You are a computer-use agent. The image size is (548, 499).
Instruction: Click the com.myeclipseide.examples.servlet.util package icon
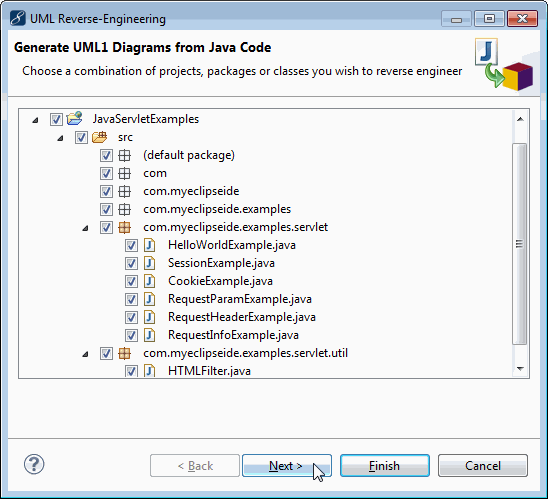coord(124,353)
